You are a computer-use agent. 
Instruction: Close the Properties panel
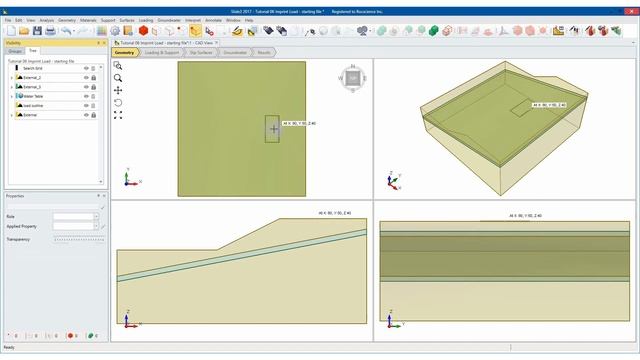[x=104, y=196]
